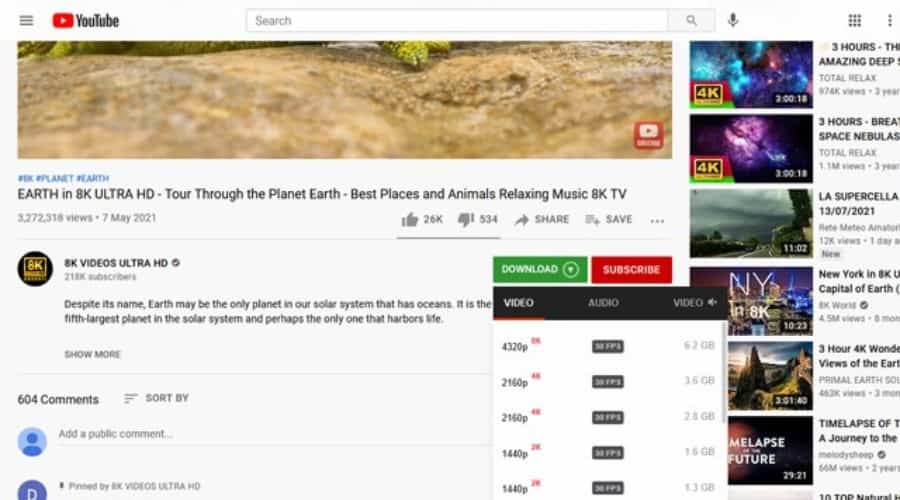Expand the Download button arrow
900x500 pixels.
coord(571,269)
